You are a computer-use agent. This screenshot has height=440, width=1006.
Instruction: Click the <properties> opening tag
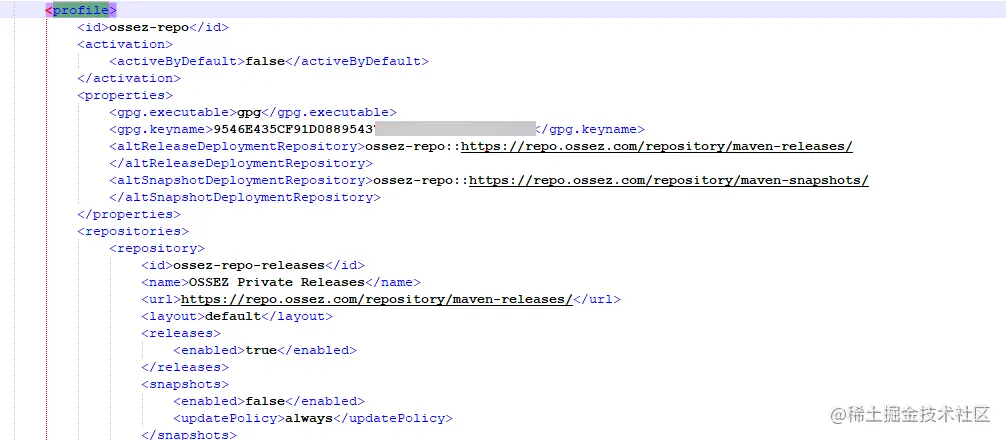(x=125, y=96)
